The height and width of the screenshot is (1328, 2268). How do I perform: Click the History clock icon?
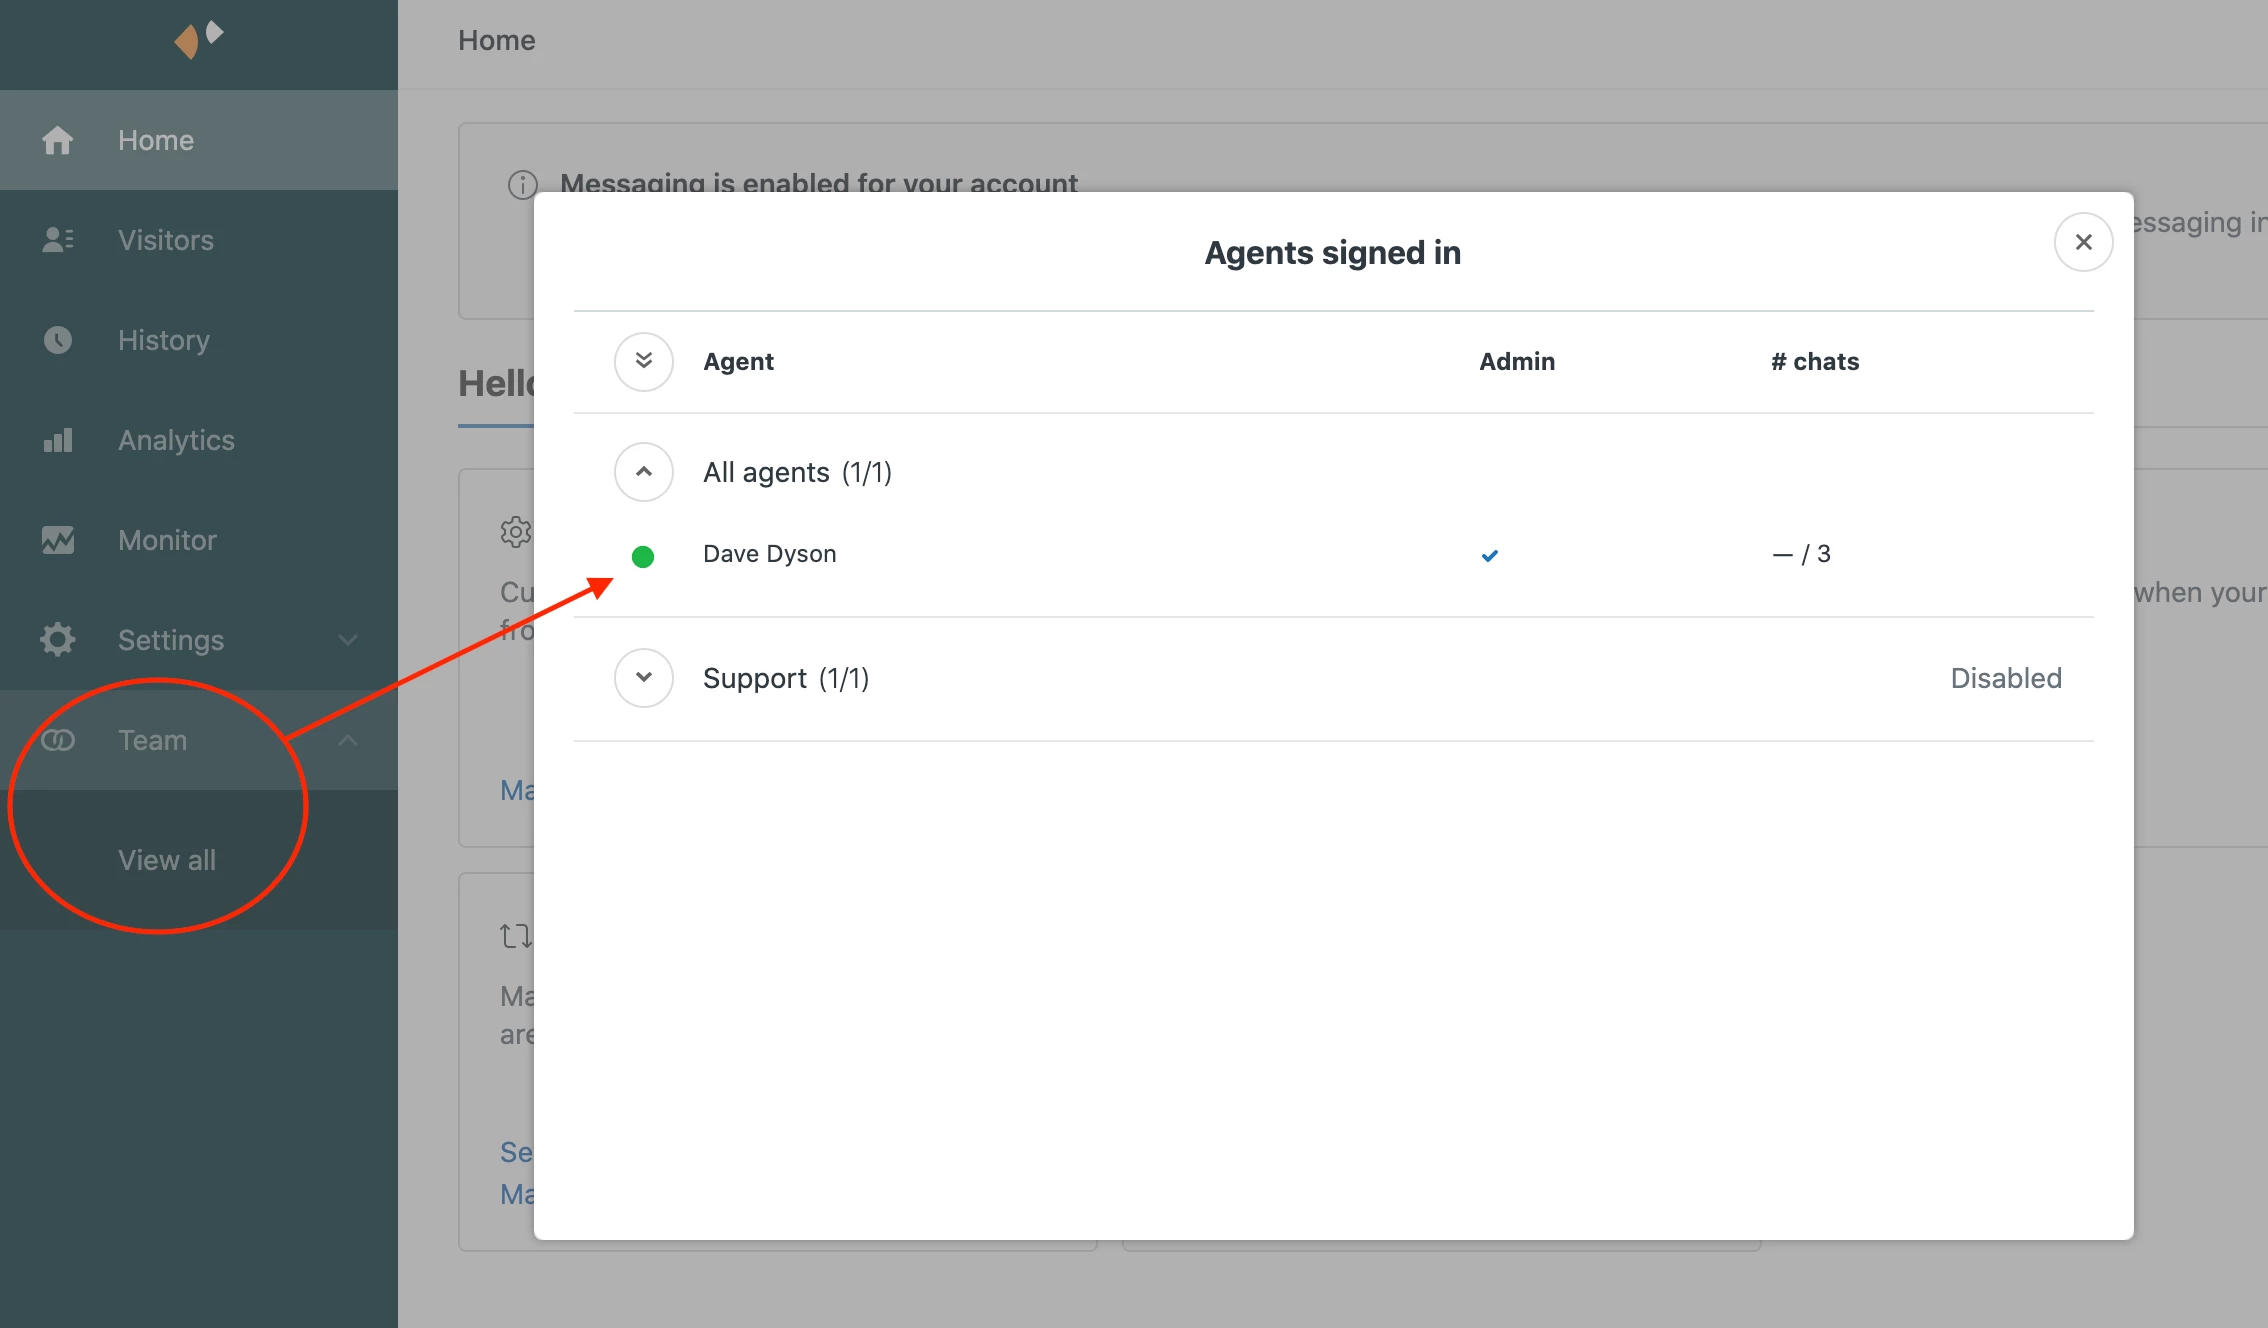pyautogui.click(x=57, y=340)
